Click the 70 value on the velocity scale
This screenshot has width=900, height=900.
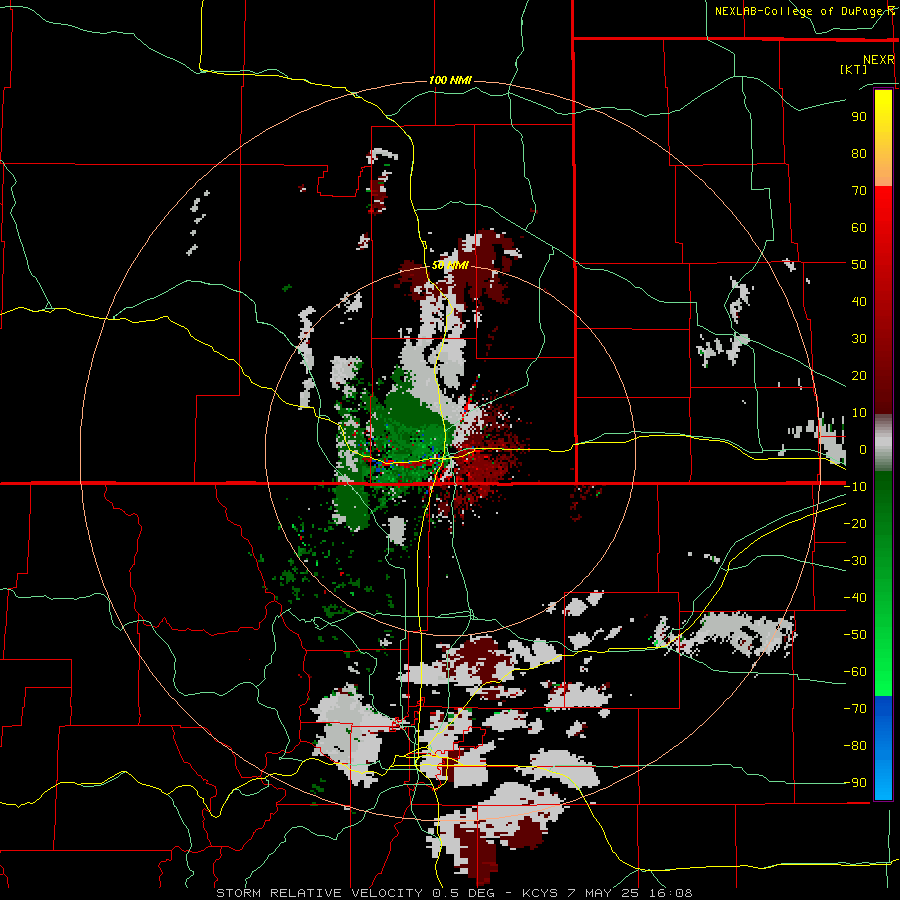tap(859, 191)
